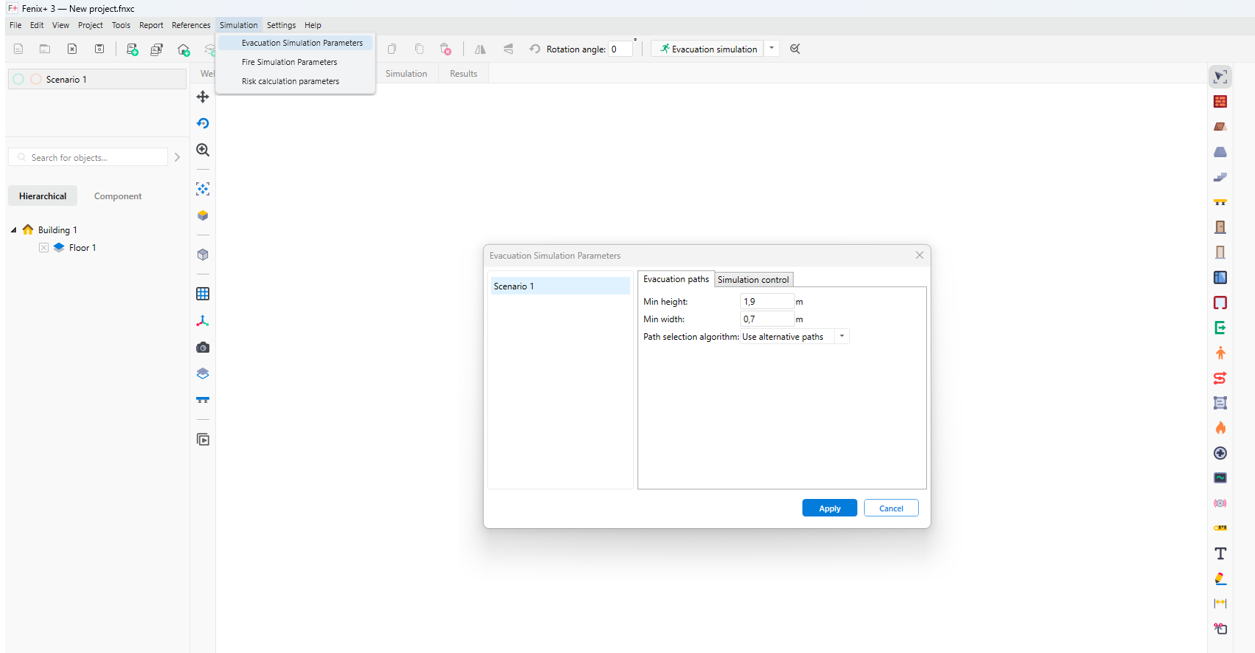Collapse the Building 1 tree node
The height and width of the screenshot is (653, 1255).
pos(14,230)
